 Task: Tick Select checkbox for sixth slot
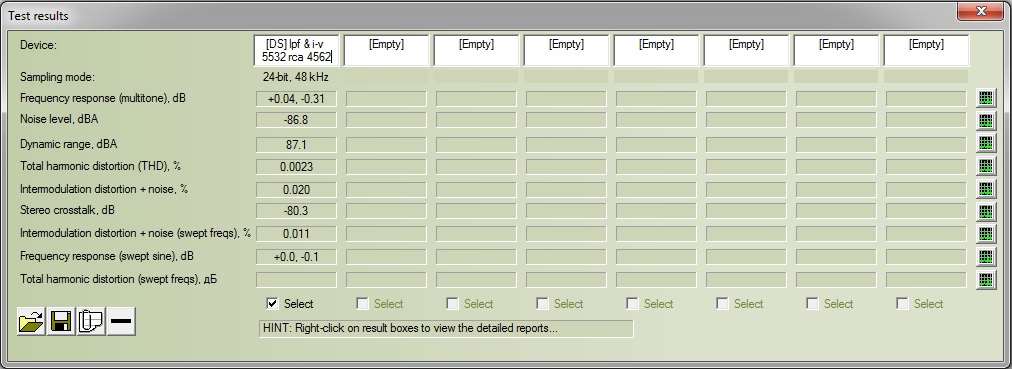(723, 304)
